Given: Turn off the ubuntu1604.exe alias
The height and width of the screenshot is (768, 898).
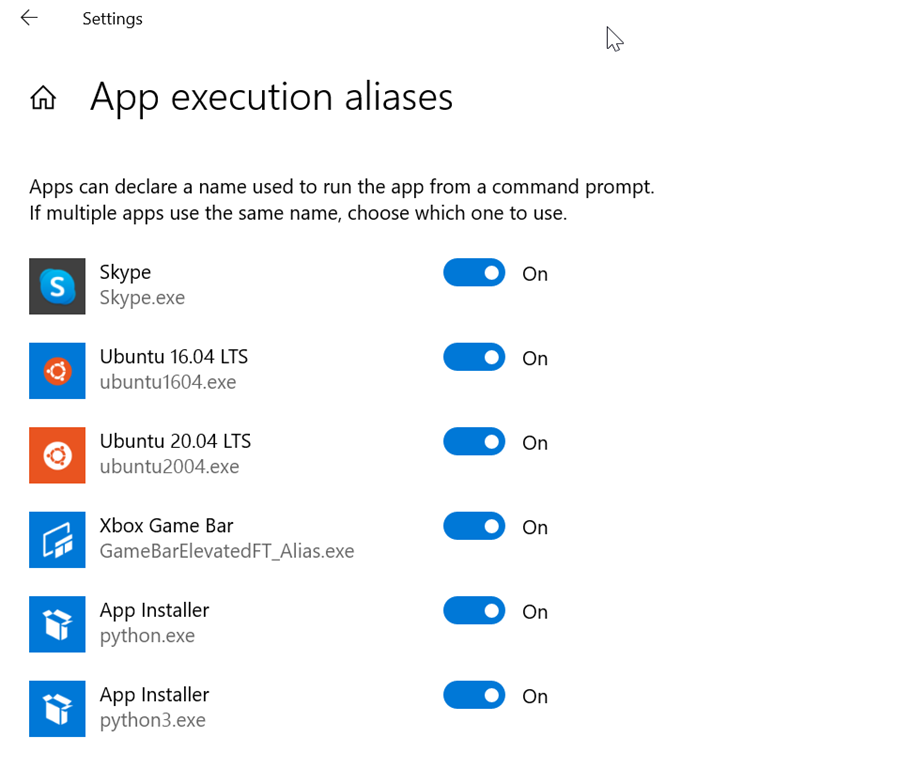Looking at the screenshot, I should (x=474, y=358).
